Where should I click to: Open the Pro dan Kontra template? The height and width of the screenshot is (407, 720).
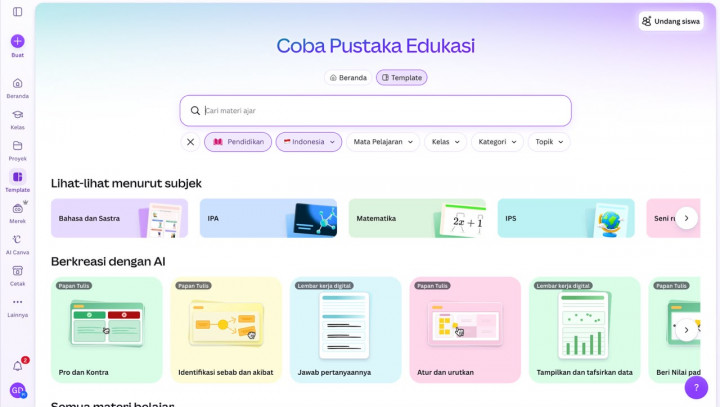click(x=107, y=330)
